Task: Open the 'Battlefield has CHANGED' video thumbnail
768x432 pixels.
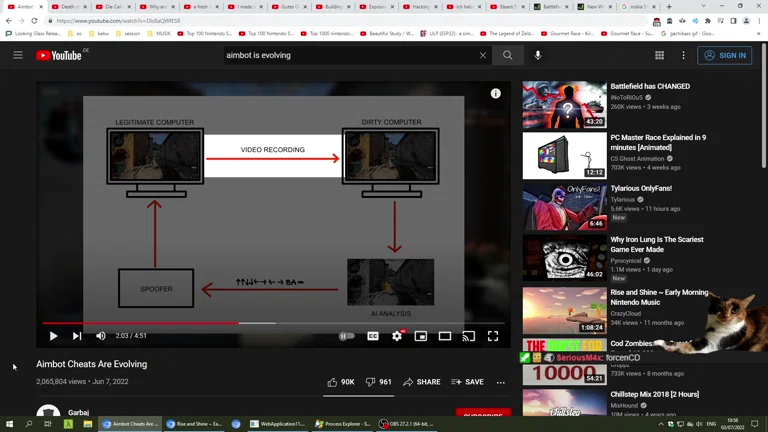Action: click(564, 104)
